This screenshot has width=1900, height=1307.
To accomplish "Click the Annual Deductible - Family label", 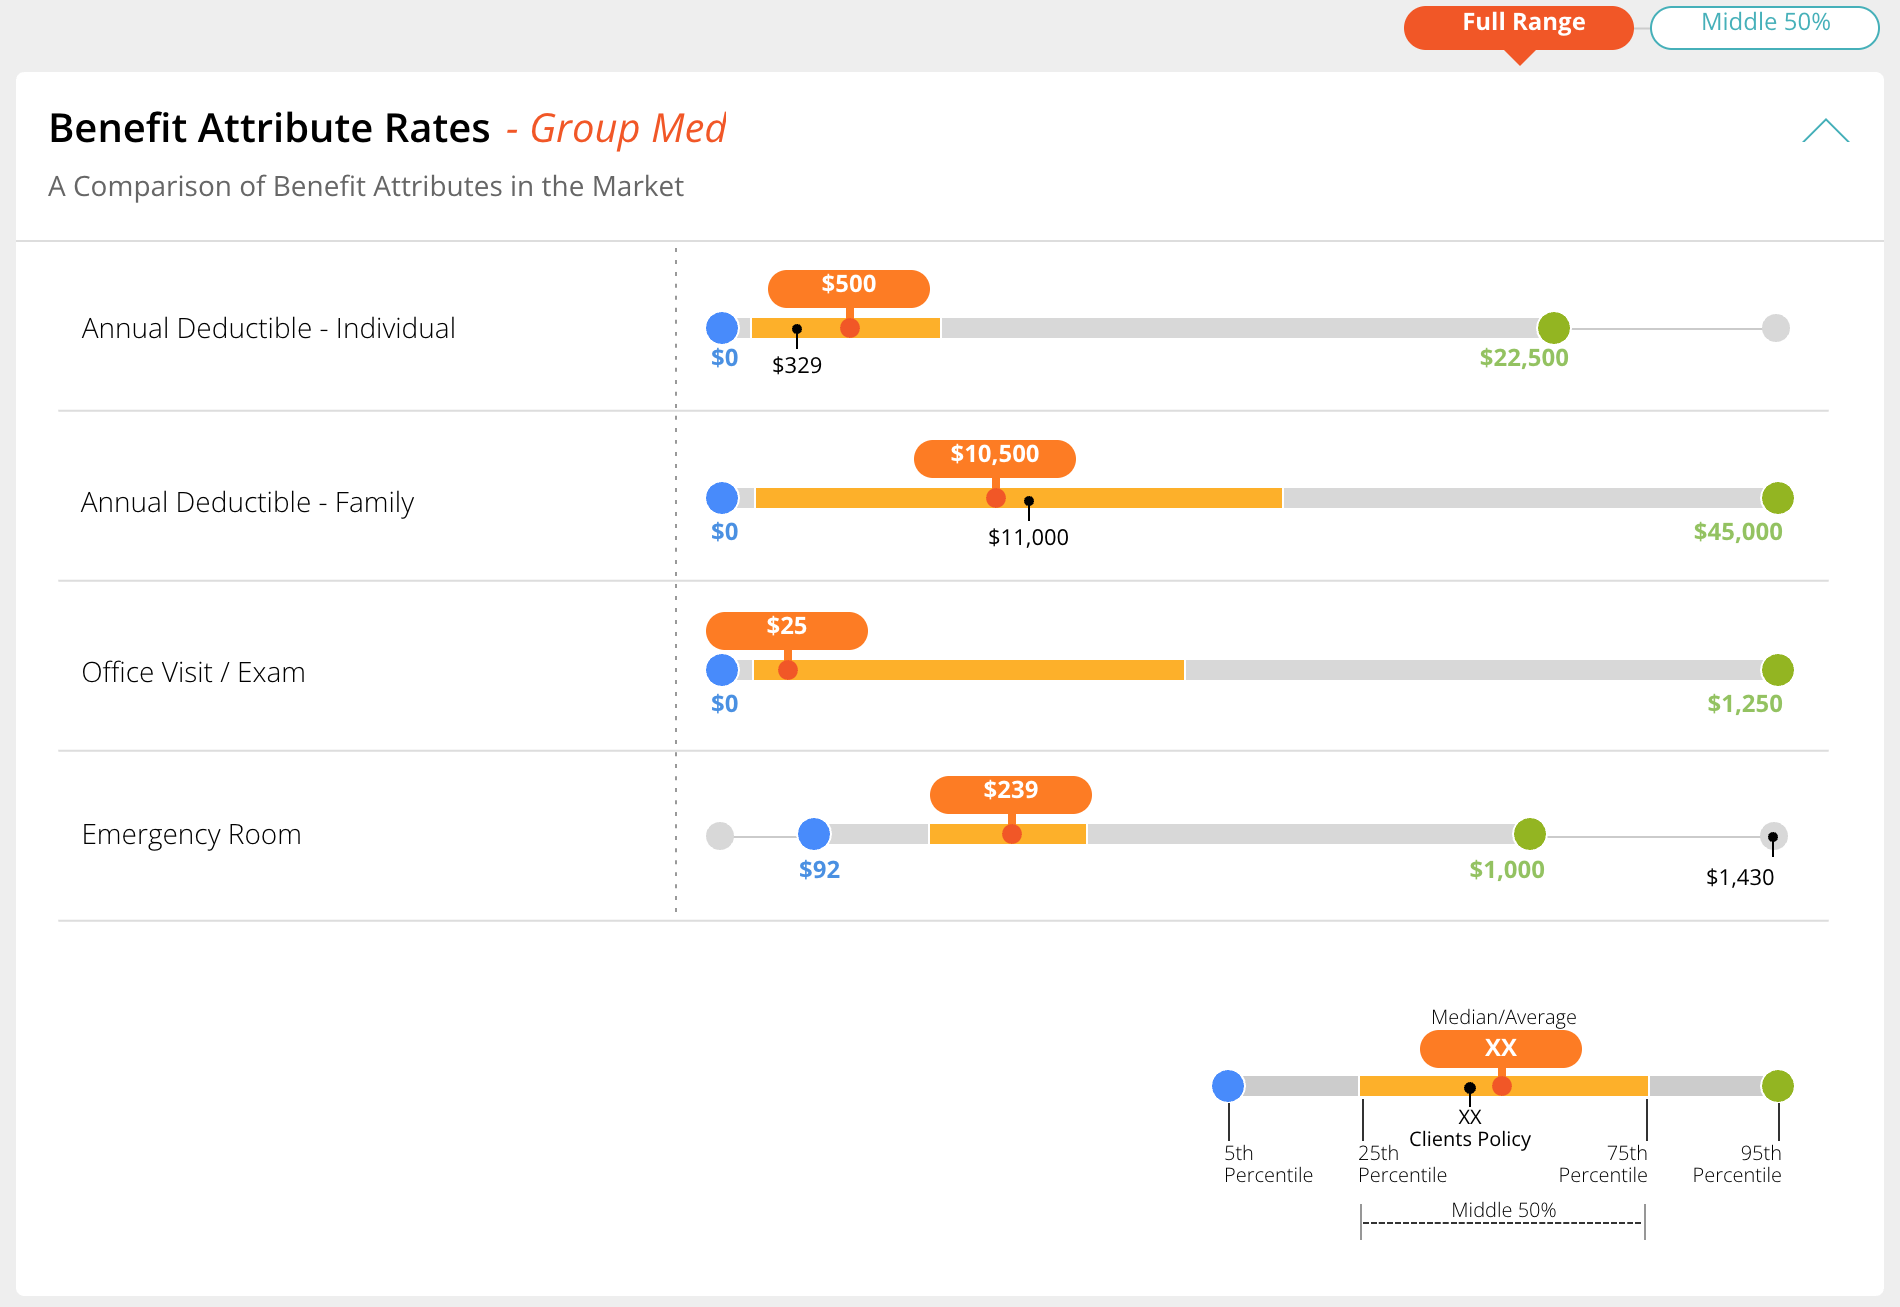I will point(247,502).
